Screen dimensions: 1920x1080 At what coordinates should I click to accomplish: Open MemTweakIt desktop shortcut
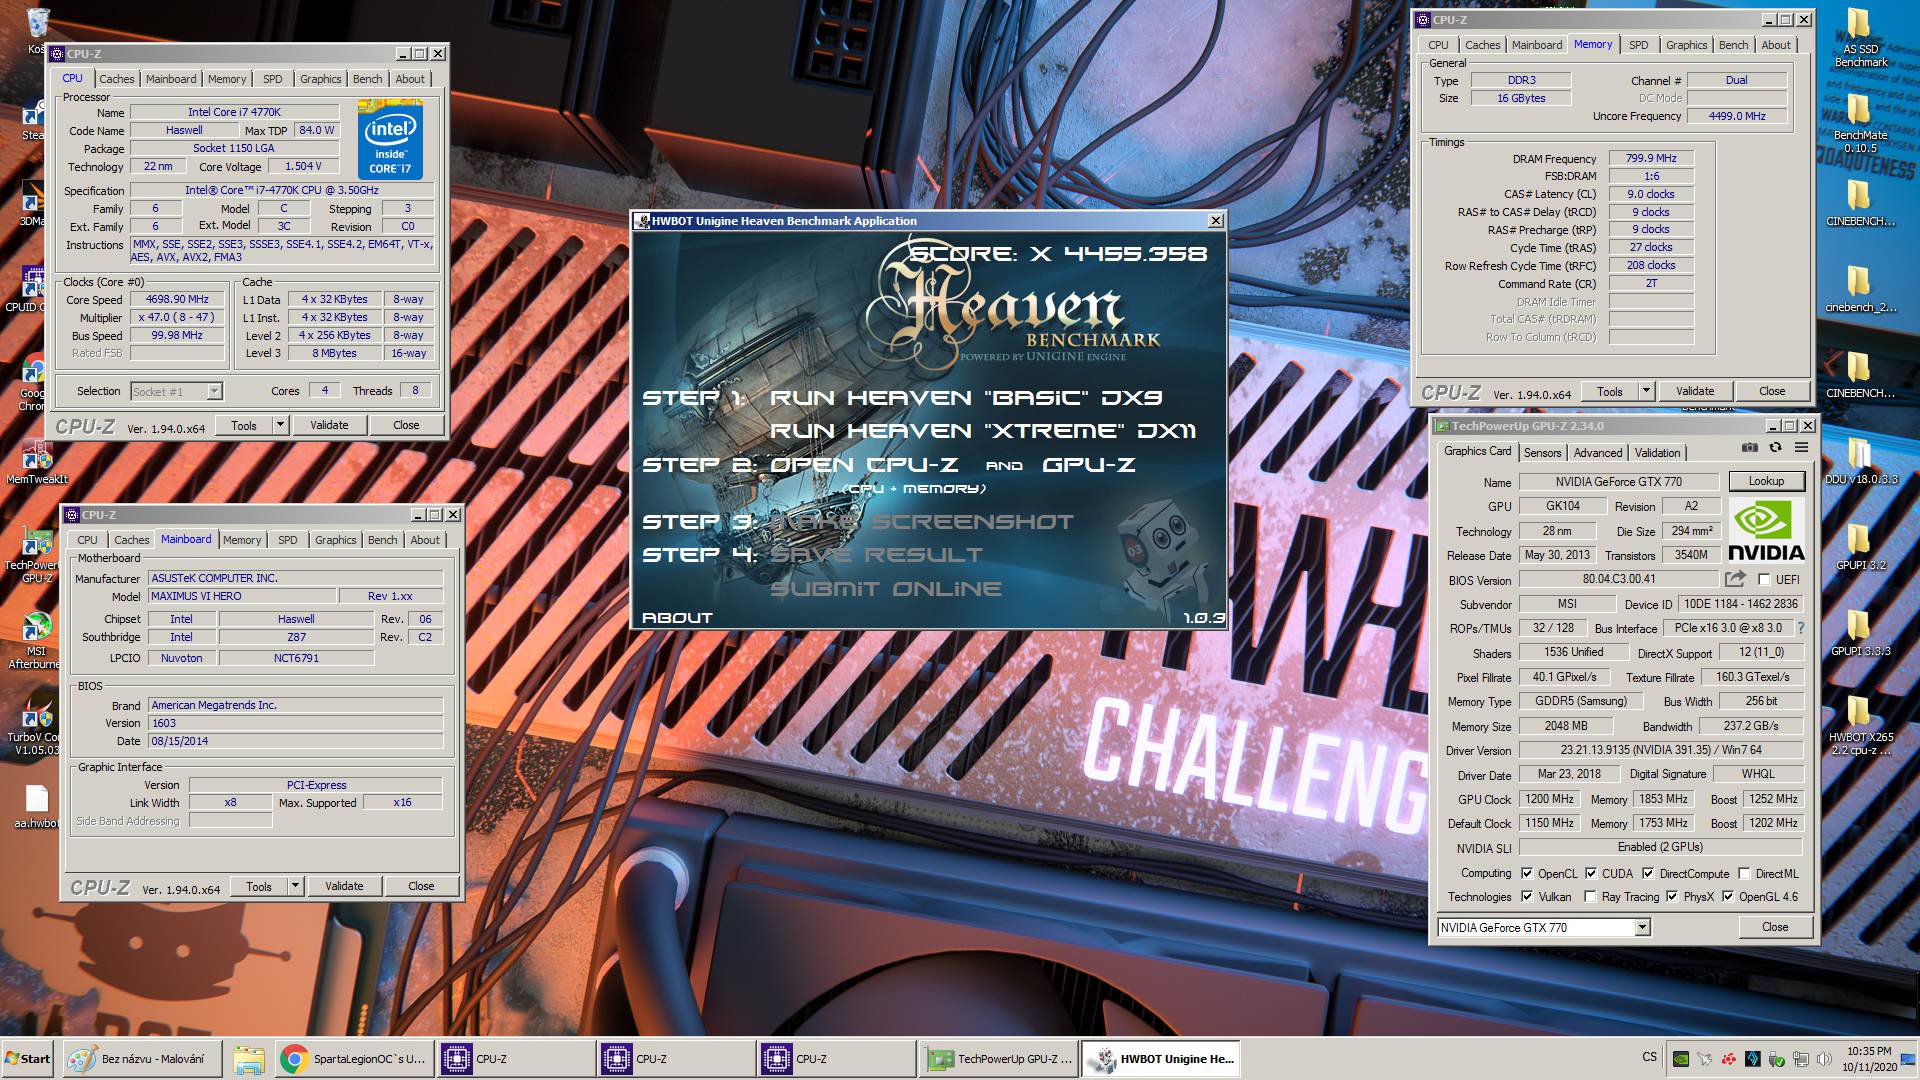tap(36, 464)
